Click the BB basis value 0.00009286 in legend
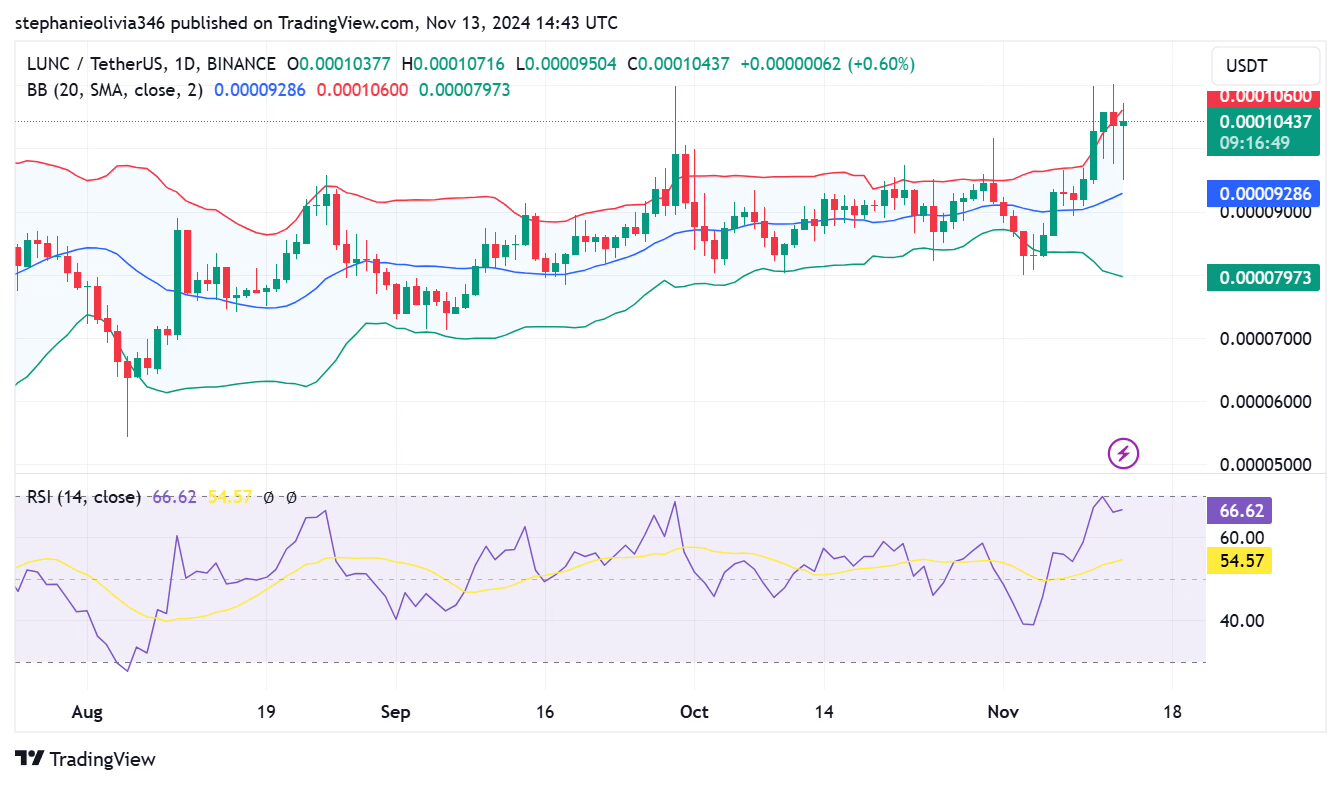The width and height of the screenshot is (1341, 785). [260, 90]
